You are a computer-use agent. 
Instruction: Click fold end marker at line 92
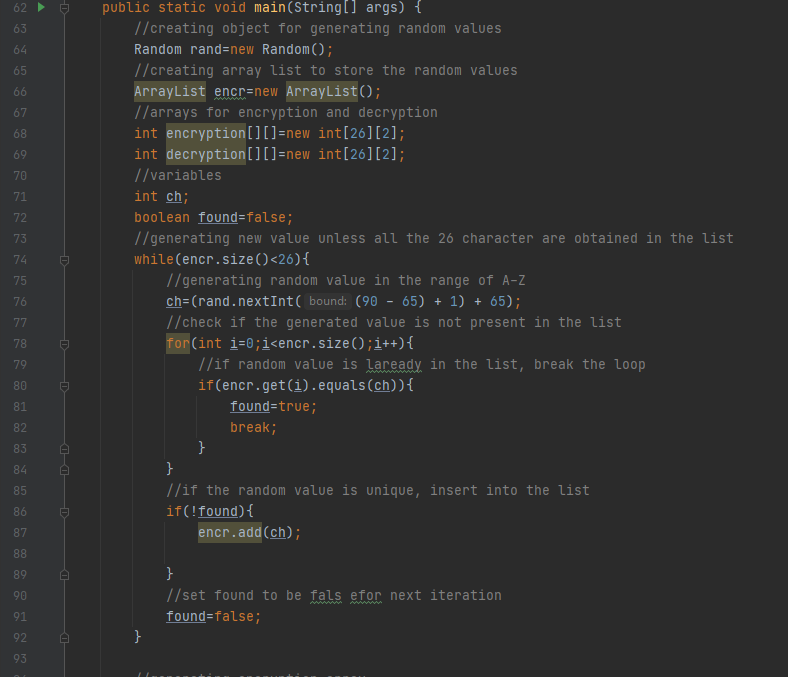64,638
